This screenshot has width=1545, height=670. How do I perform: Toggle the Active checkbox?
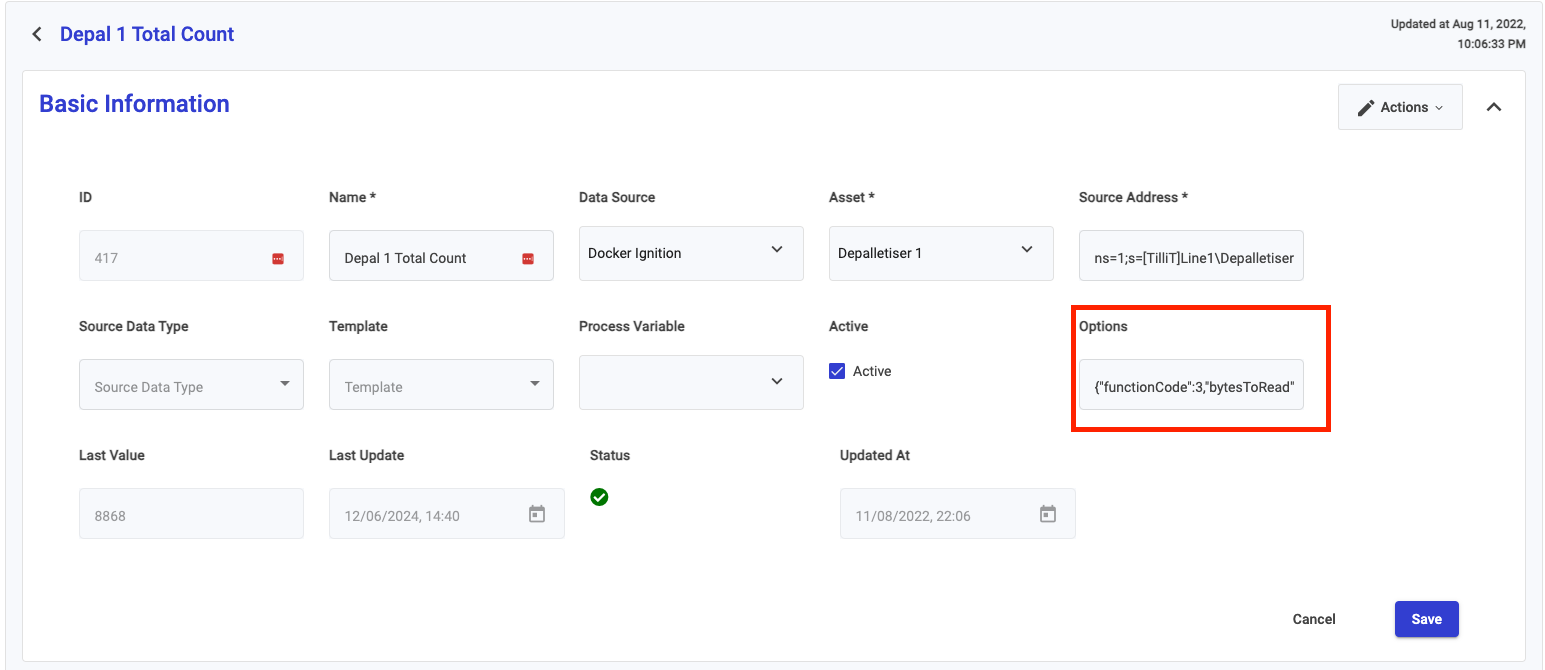click(x=837, y=371)
